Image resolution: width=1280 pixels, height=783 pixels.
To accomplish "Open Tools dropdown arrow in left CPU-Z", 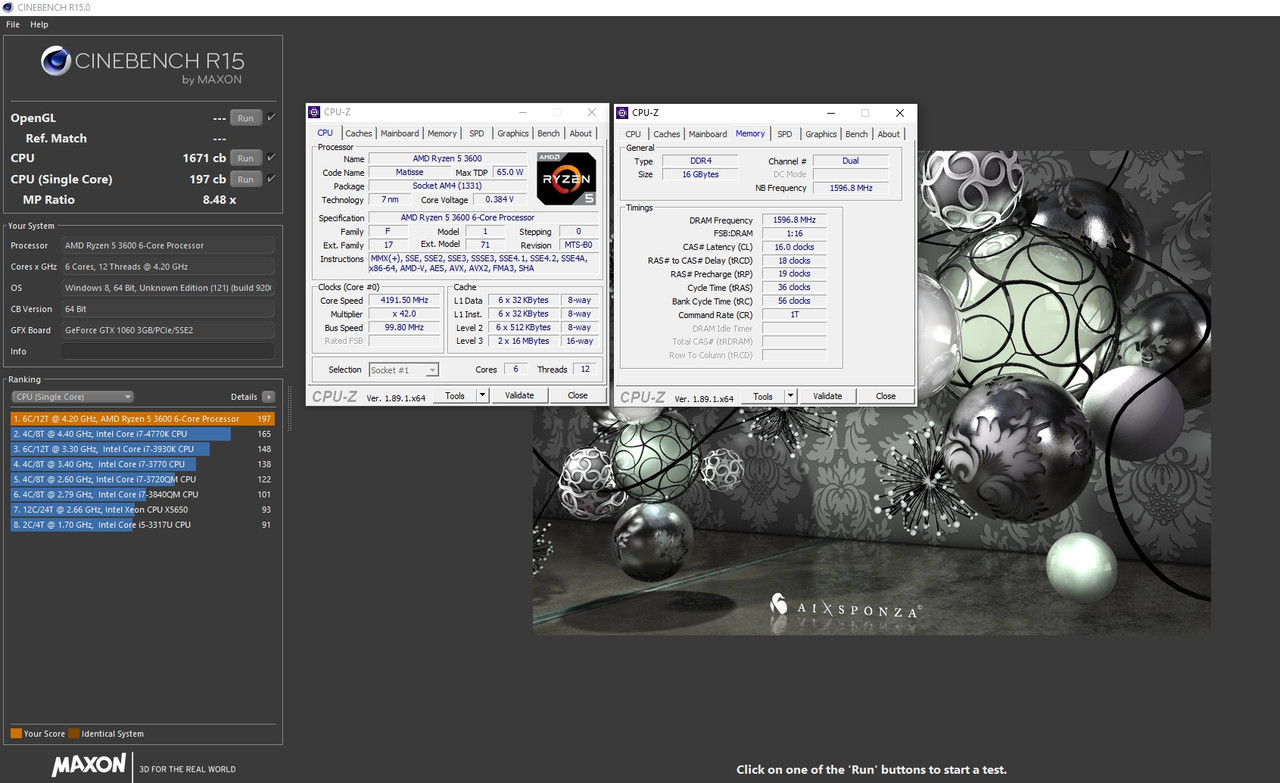I will click(482, 395).
